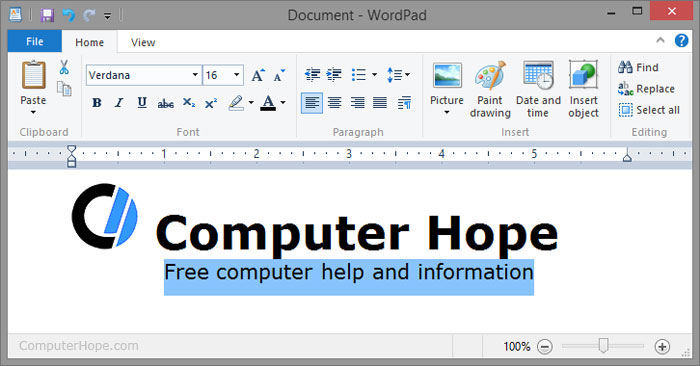Insert a Picture
Screen dimensions: 700x366
click(x=447, y=82)
